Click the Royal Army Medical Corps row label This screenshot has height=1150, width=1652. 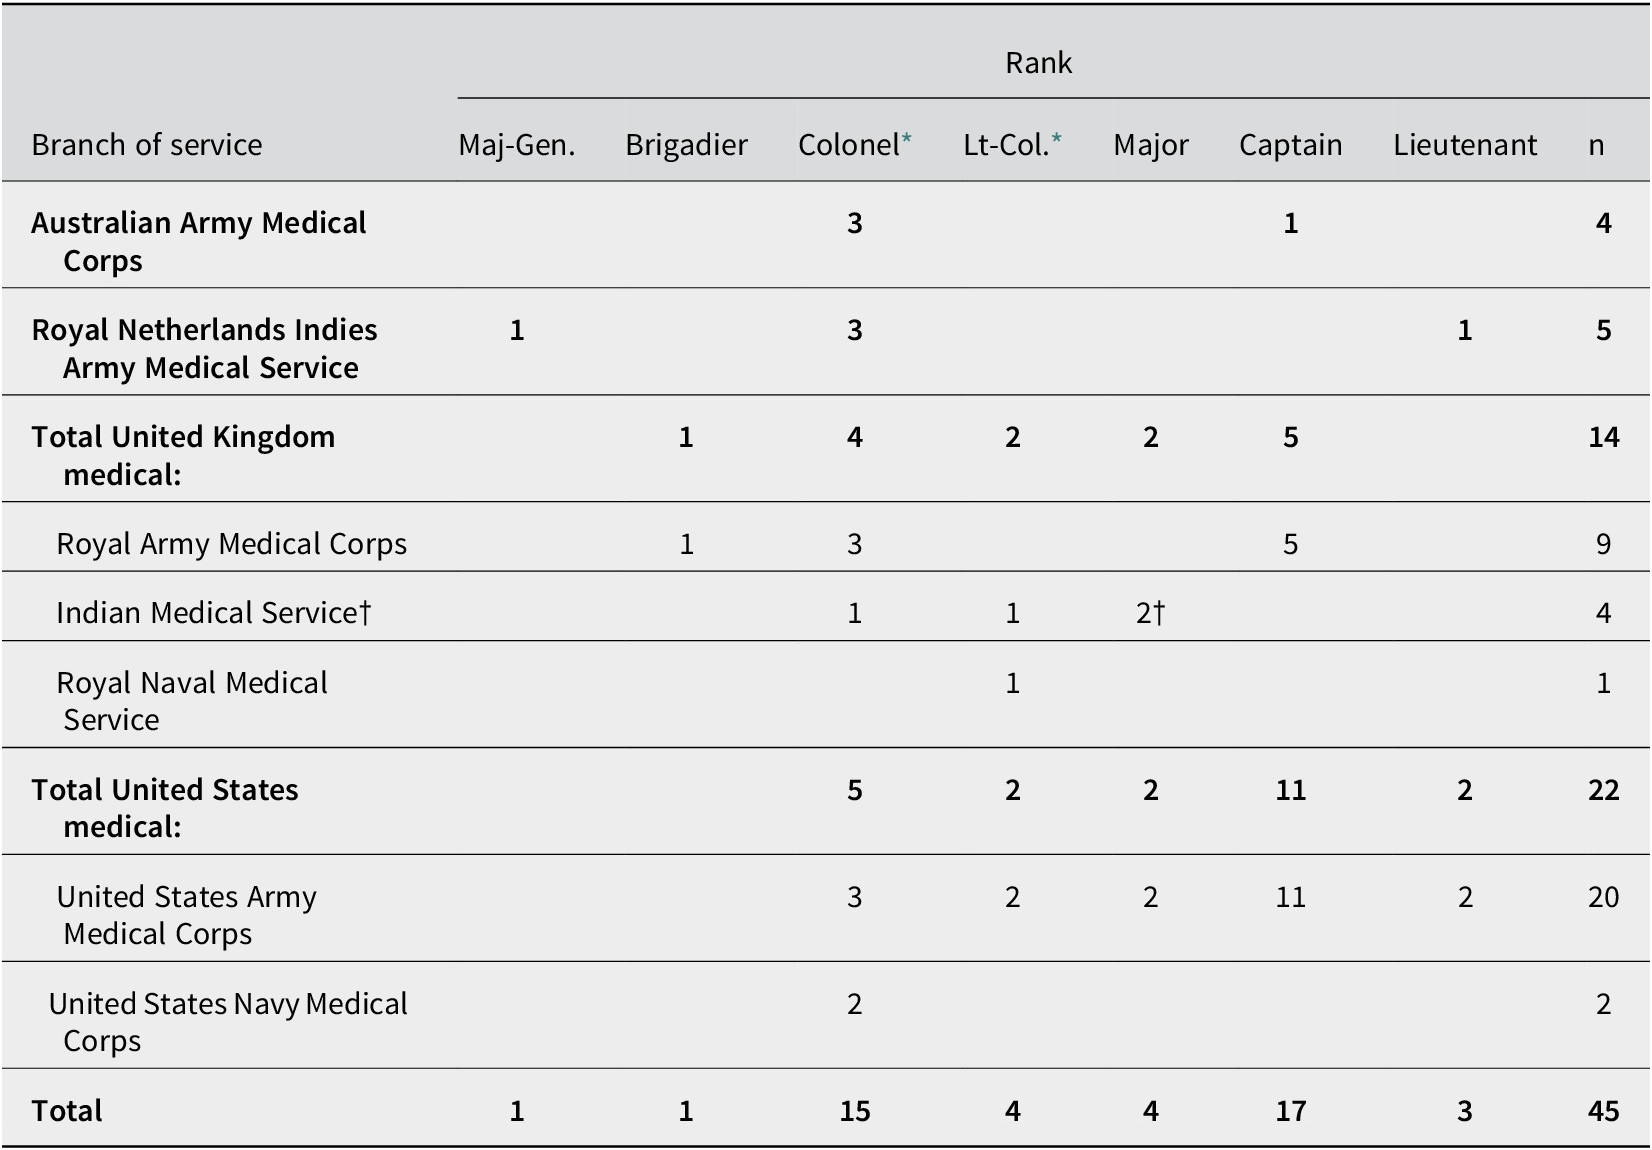click(x=232, y=543)
